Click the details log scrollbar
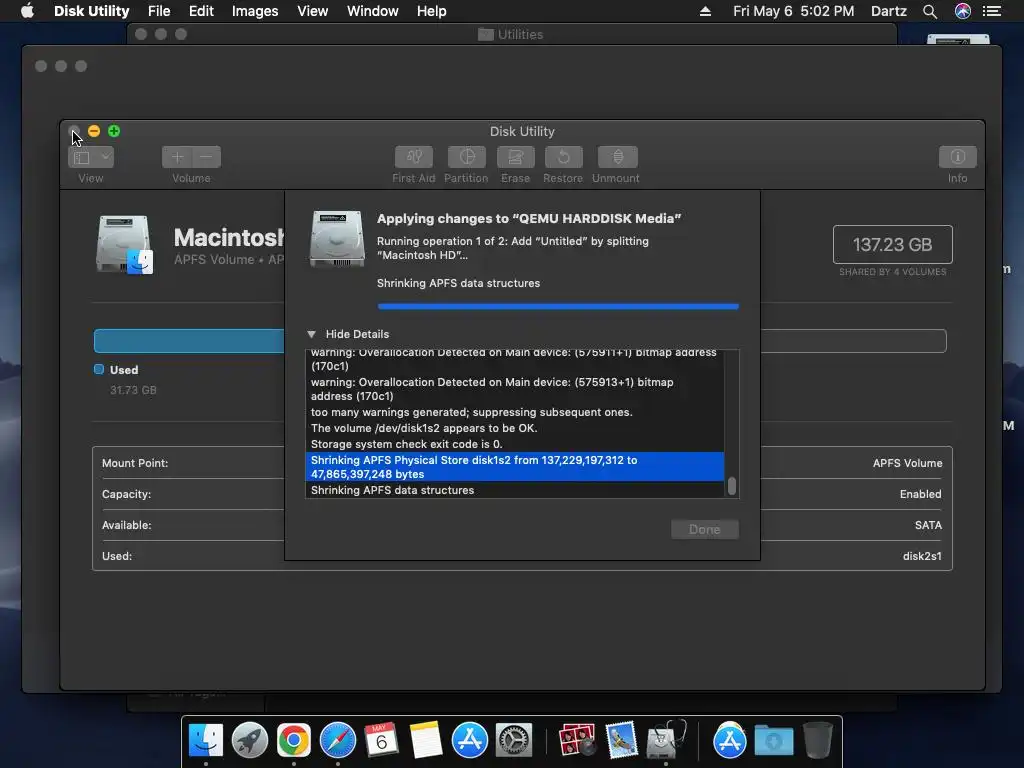 click(731, 485)
